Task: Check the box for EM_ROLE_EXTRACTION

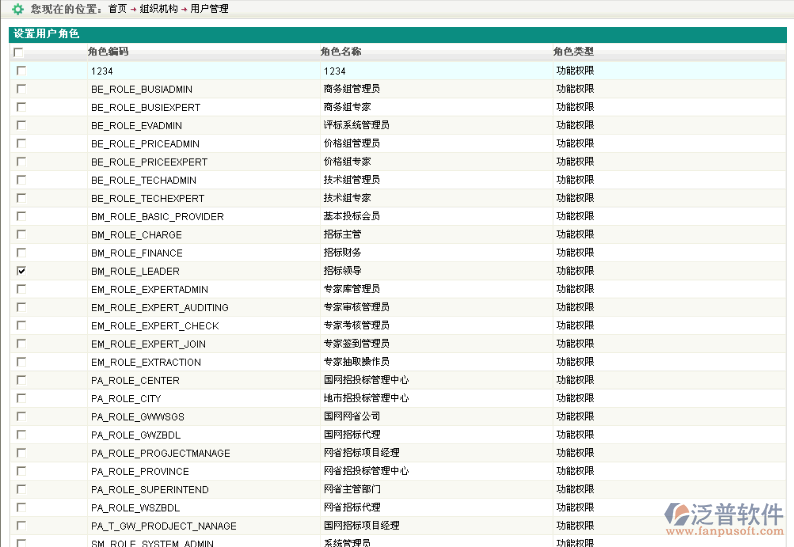Action: (21, 362)
